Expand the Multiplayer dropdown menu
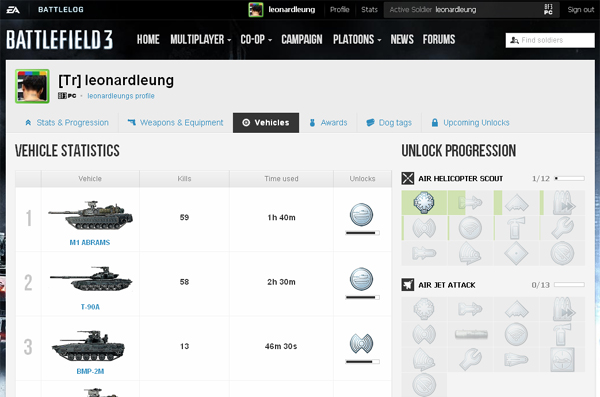600x397 pixels. coord(201,39)
